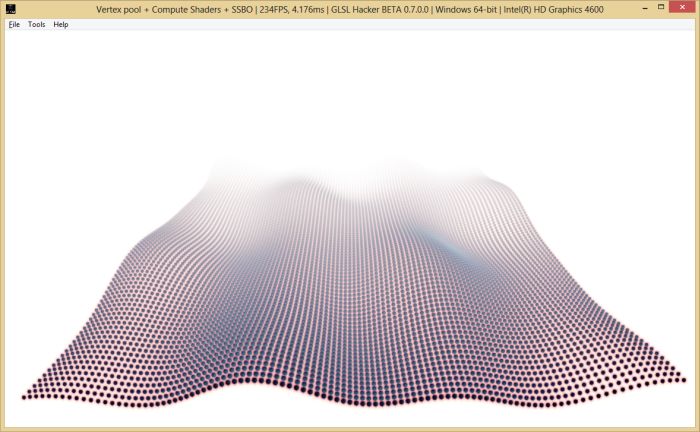The width and height of the screenshot is (700, 432).
Task: Open the File menu
Action: 14,24
